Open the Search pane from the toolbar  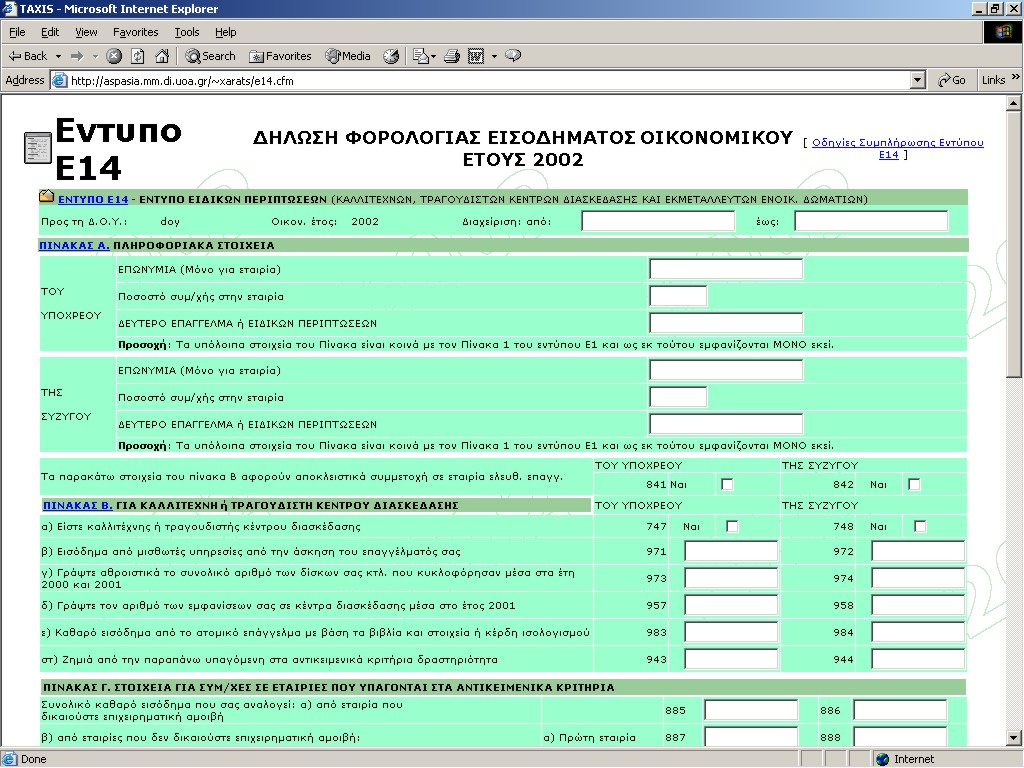(210, 56)
